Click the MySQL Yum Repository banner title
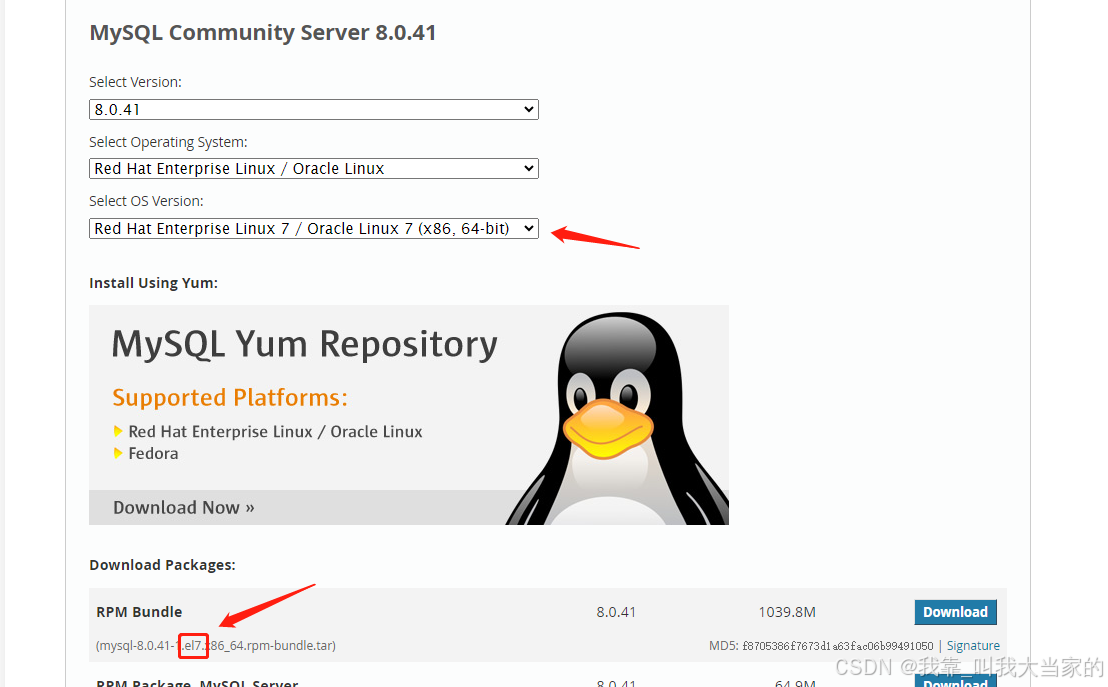This screenshot has height=687, width=1108. (304, 344)
